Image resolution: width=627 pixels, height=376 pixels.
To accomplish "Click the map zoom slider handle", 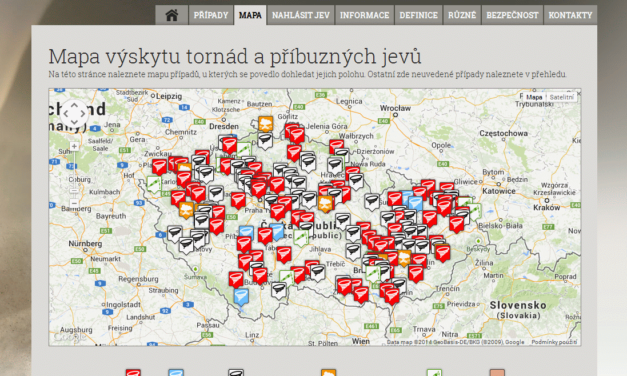I will [74, 191].
